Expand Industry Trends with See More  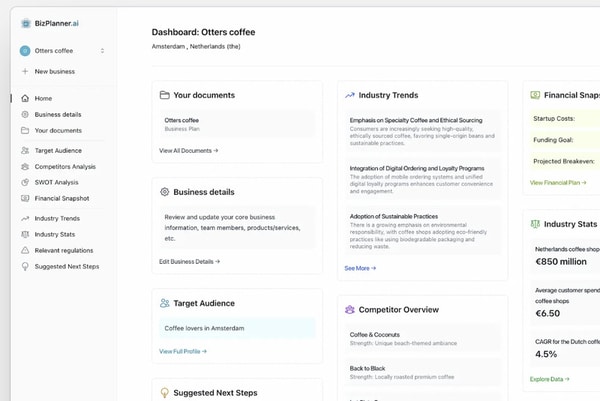pyautogui.click(x=360, y=268)
